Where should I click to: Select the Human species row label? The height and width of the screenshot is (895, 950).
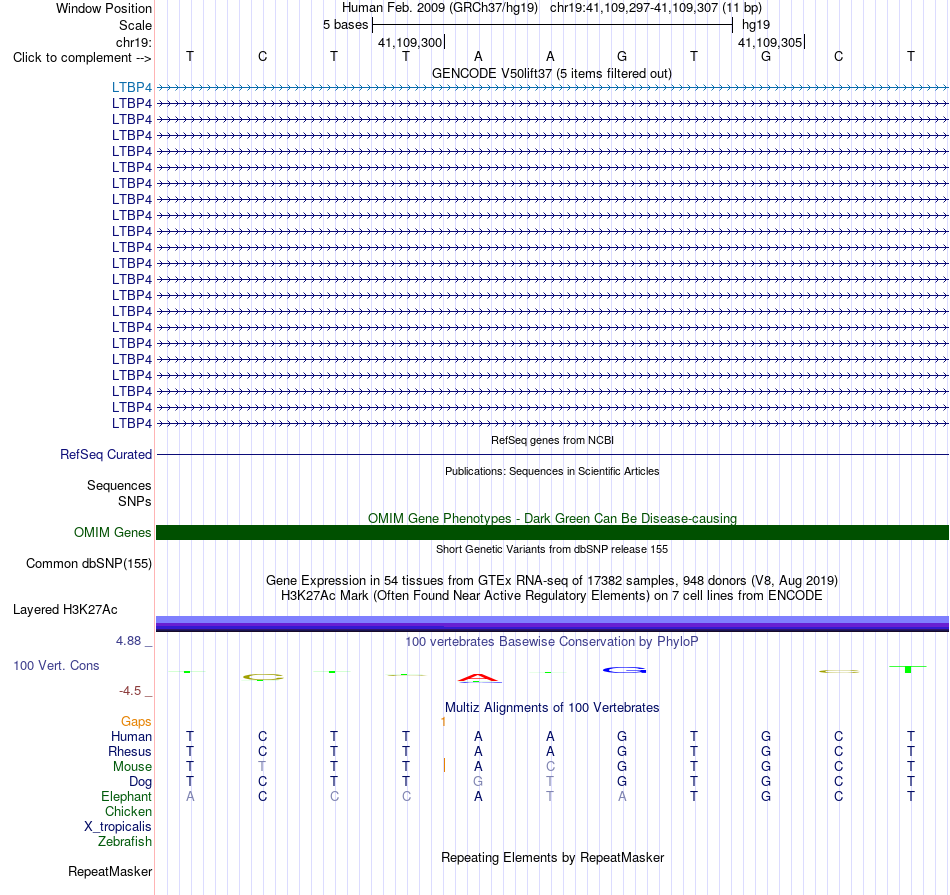[x=131, y=736]
